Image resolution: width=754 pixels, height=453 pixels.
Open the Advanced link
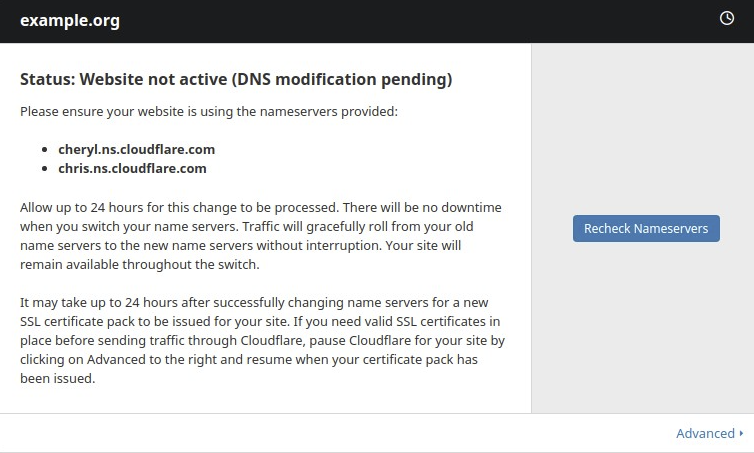(x=705, y=433)
